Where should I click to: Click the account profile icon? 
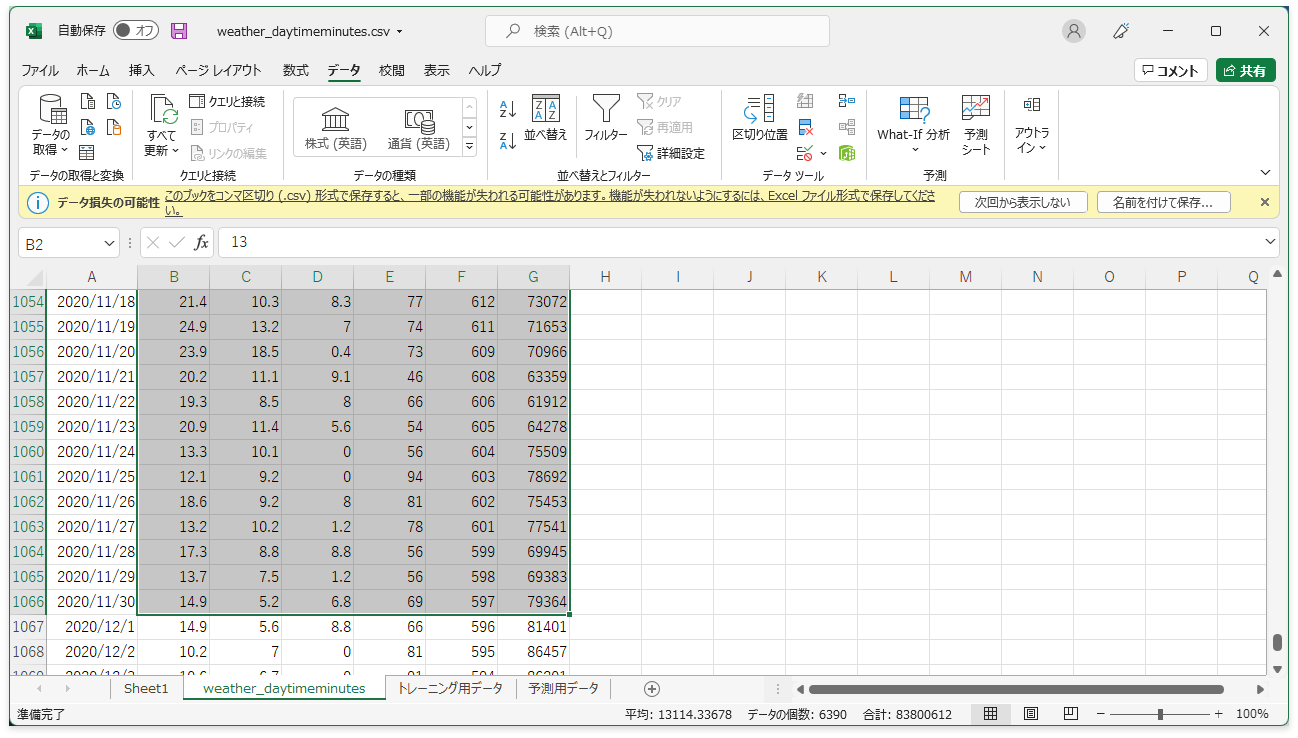(1074, 31)
